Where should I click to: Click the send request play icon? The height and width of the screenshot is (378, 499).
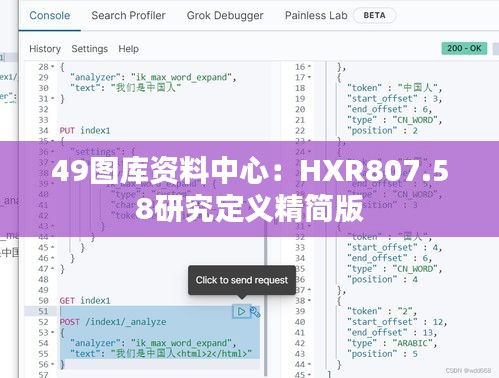coord(241,312)
